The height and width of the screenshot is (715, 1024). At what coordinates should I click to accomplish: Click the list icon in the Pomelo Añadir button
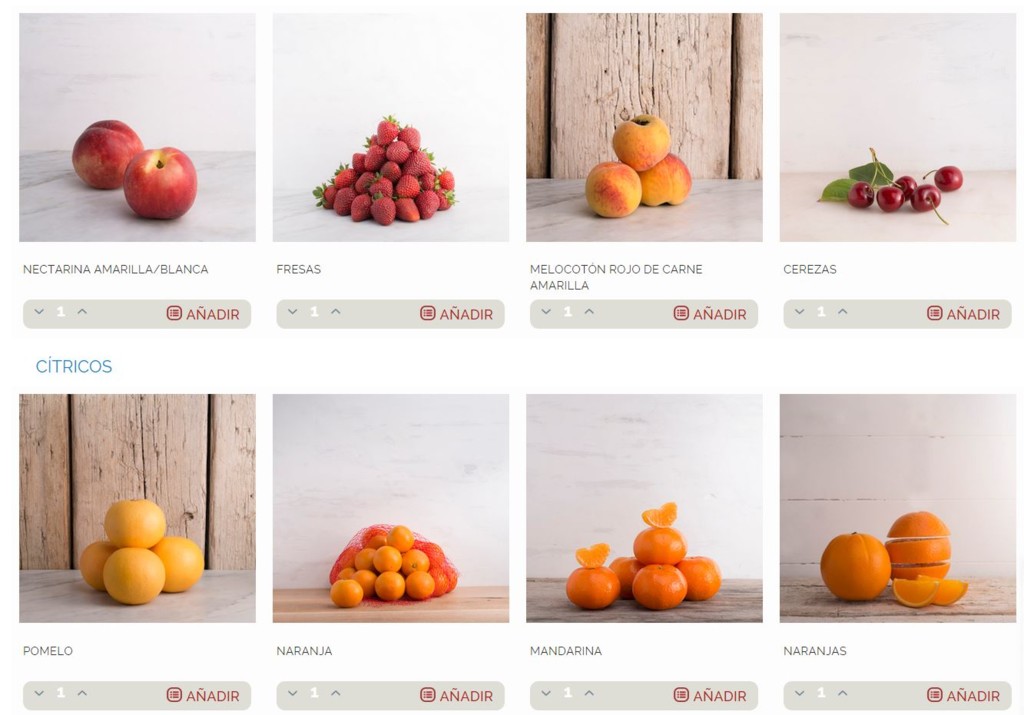coord(174,695)
